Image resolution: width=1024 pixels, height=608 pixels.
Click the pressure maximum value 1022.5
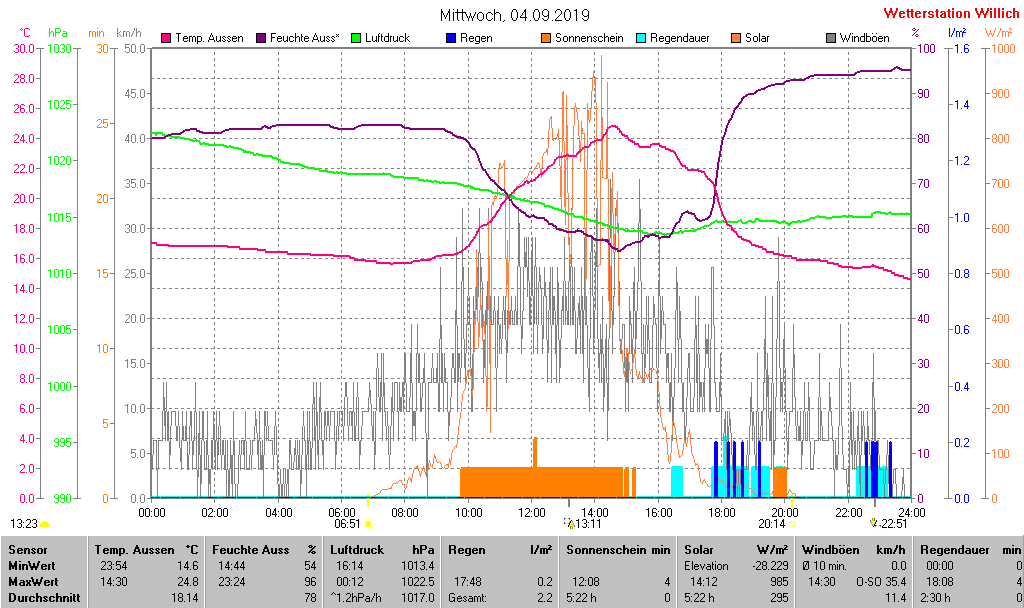point(417,581)
